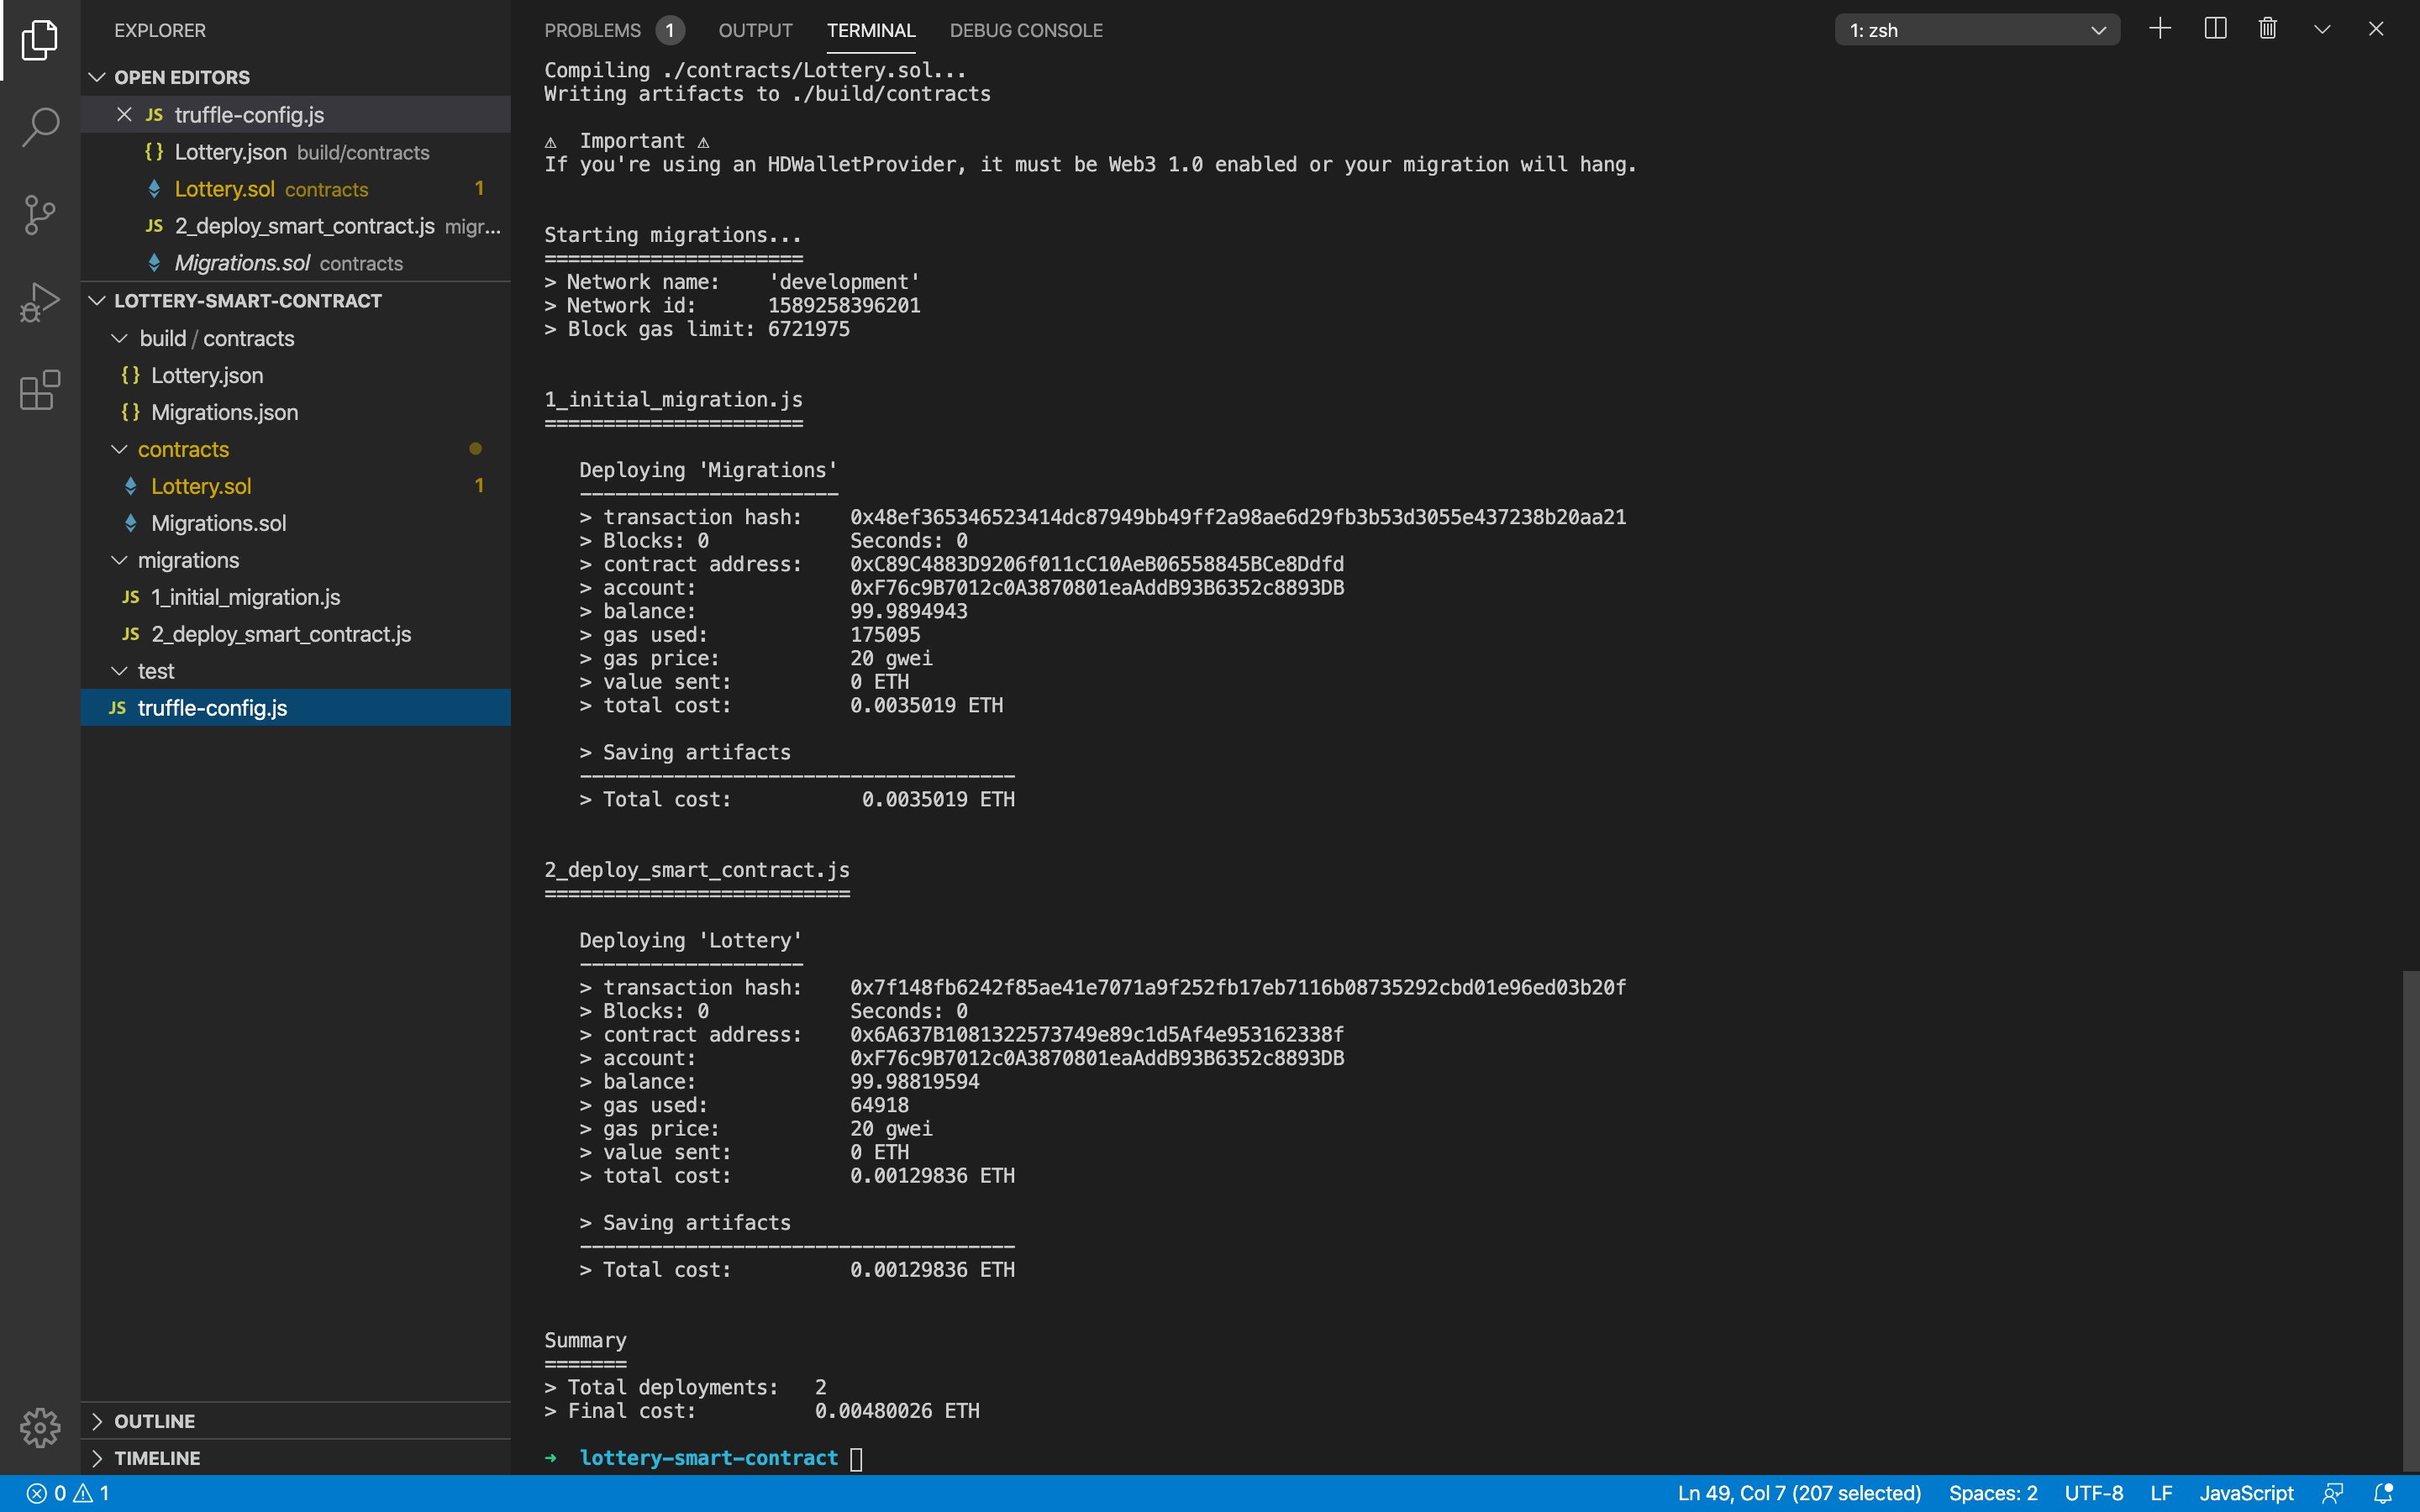Screen dimensions: 2420x1512
Task: Open notifications bell in status bar
Action: 2384,1493
